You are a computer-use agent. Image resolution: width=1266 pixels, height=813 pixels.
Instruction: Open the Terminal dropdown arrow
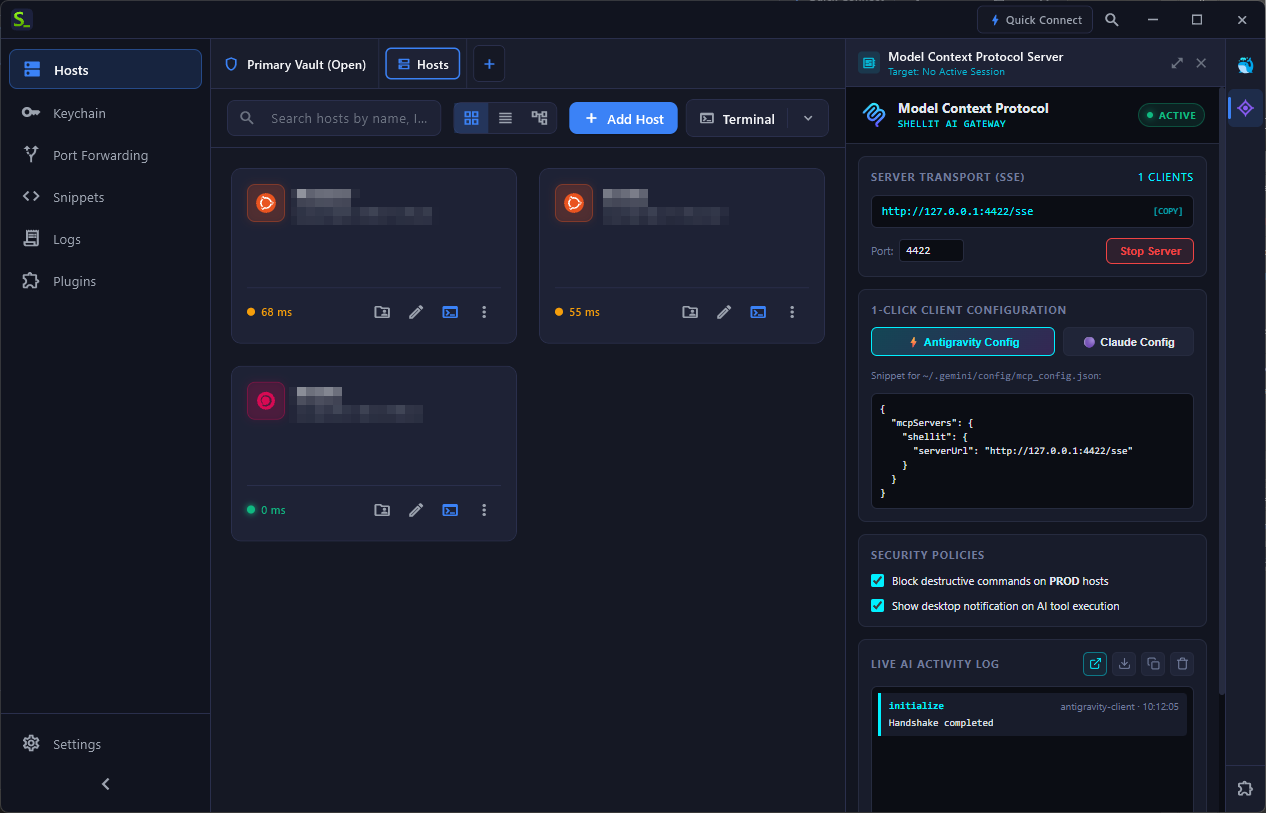point(808,118)
